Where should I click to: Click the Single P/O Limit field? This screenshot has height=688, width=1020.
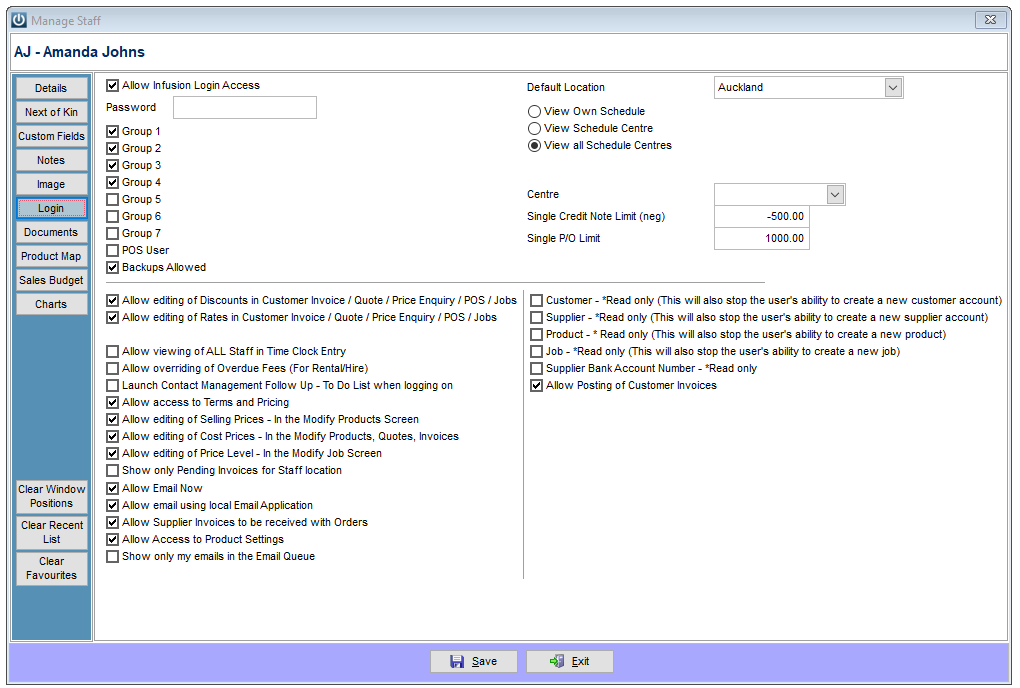761,239
